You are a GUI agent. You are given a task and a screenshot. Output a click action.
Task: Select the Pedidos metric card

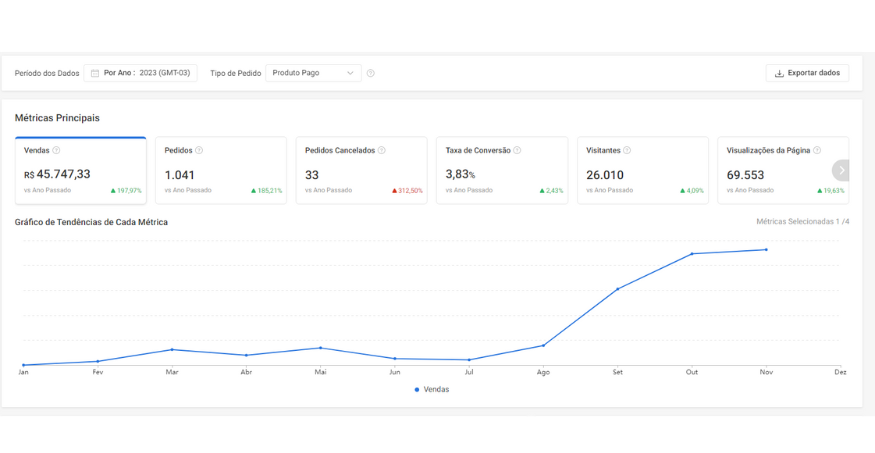pos(221,170)
